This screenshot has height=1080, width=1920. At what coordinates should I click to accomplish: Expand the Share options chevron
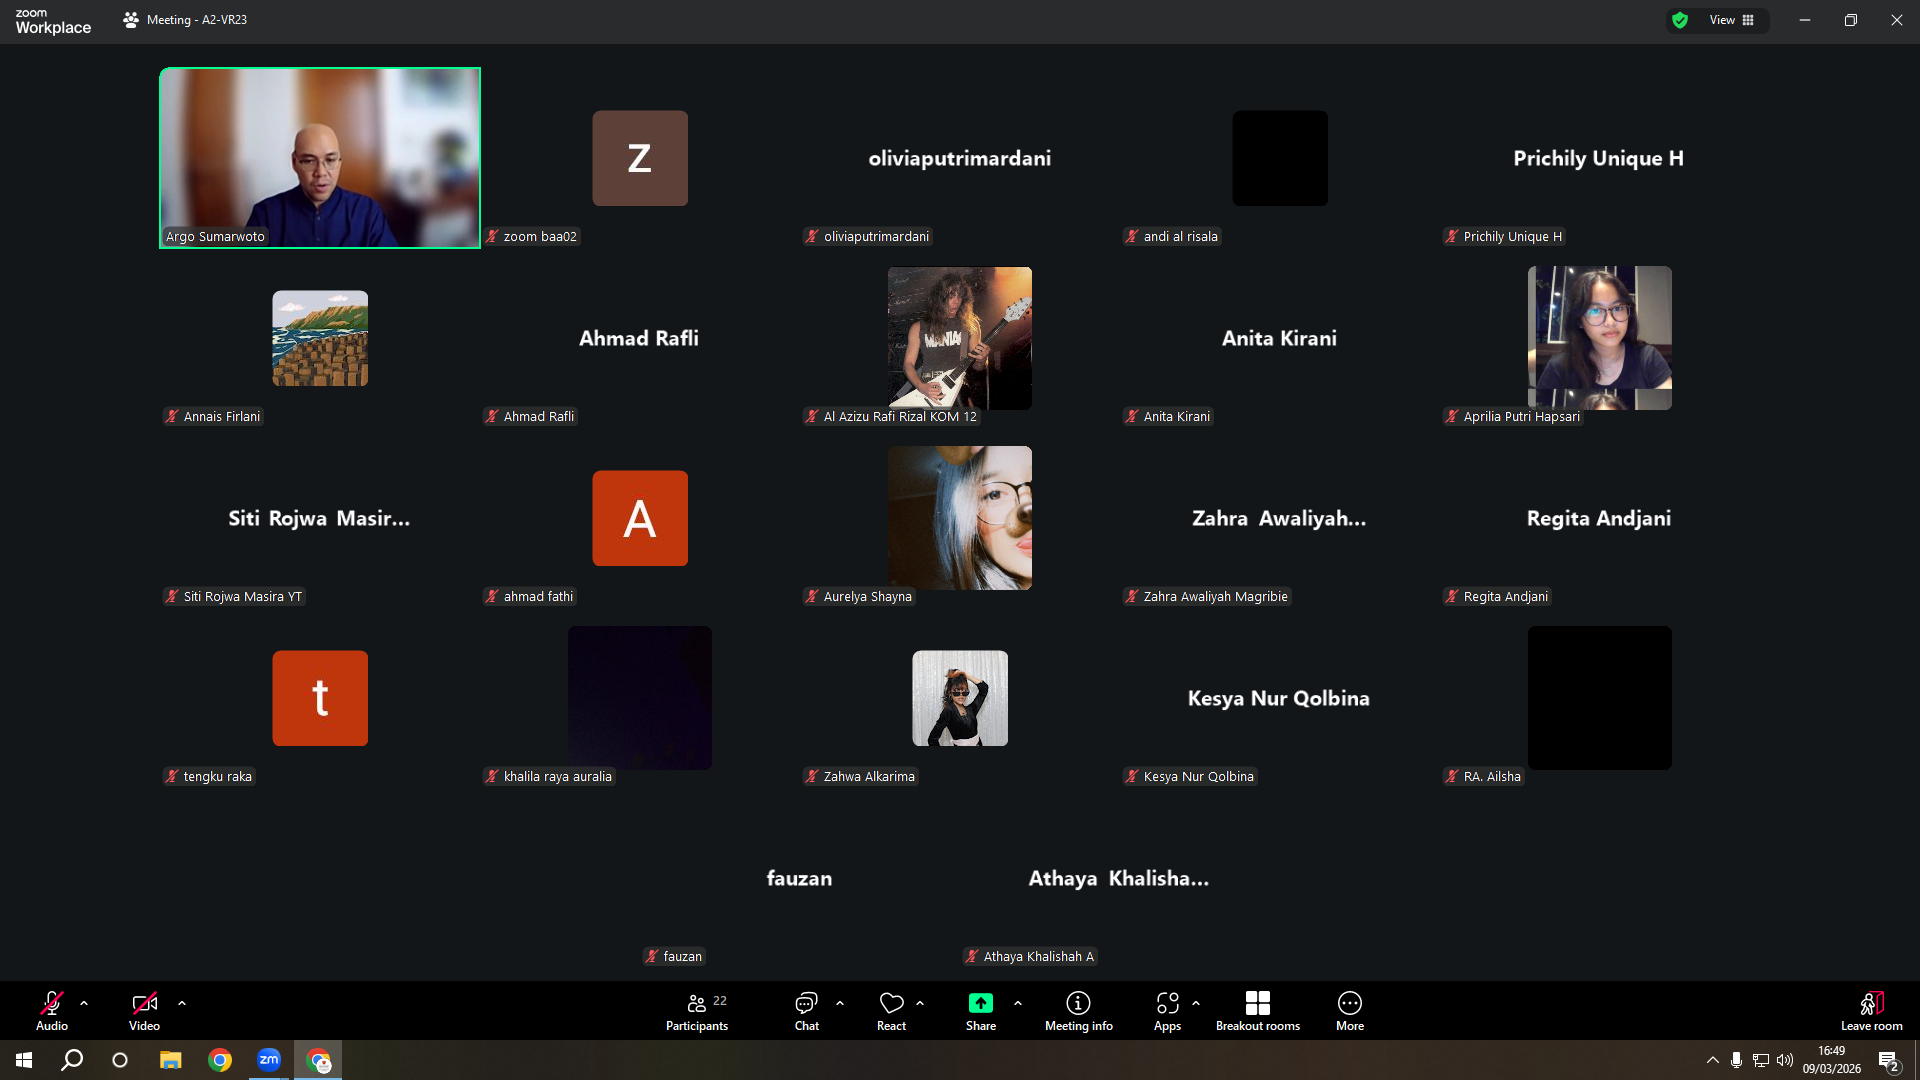pyautogui.click(x=1018, y=1003)
